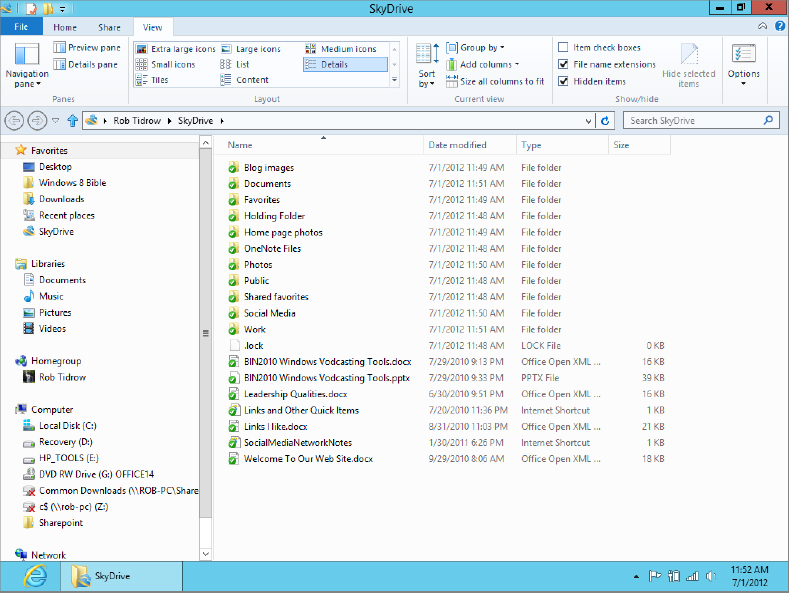Select Large icons layout
Screen dimensions: 789x593
pos(251,49)
